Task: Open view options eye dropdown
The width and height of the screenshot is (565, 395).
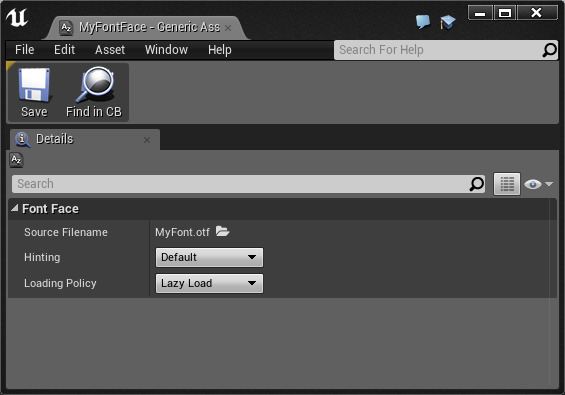Action: click(538, 184)
